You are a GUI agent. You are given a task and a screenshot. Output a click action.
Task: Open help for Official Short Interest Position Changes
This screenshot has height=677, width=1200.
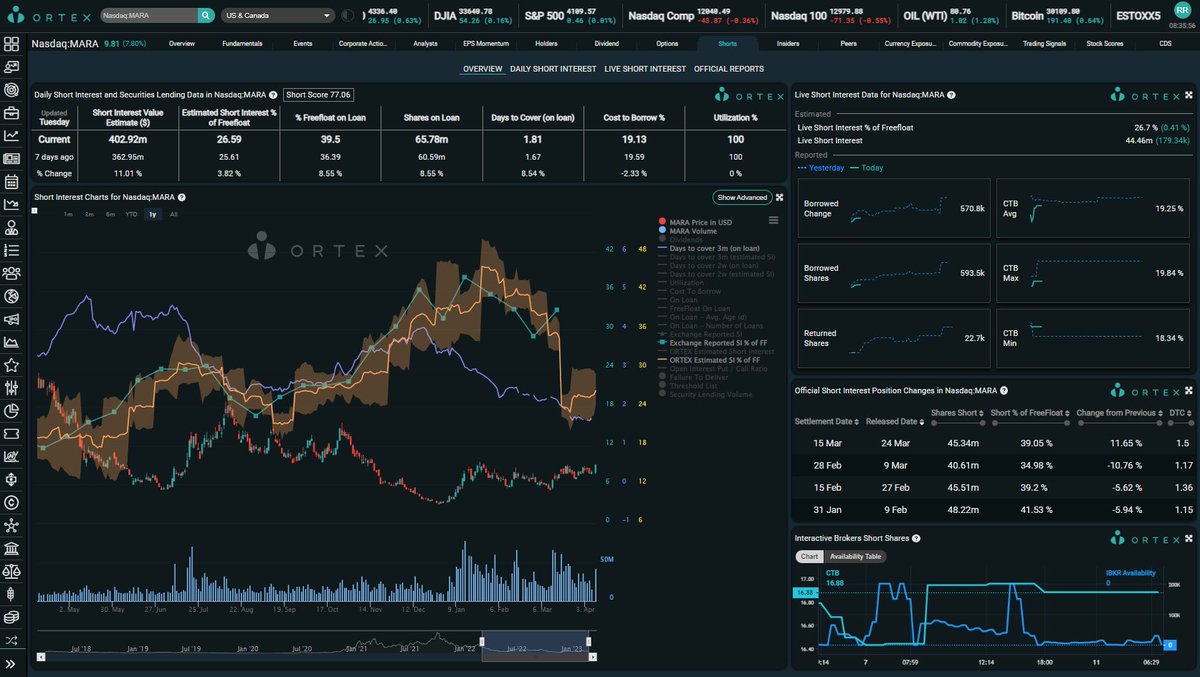click(x=1003, y=391)
